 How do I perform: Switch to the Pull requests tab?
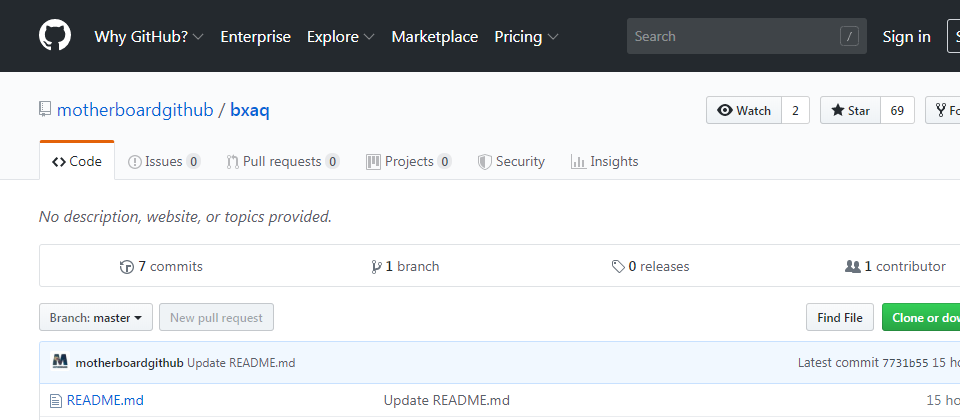tap(282, 162)
